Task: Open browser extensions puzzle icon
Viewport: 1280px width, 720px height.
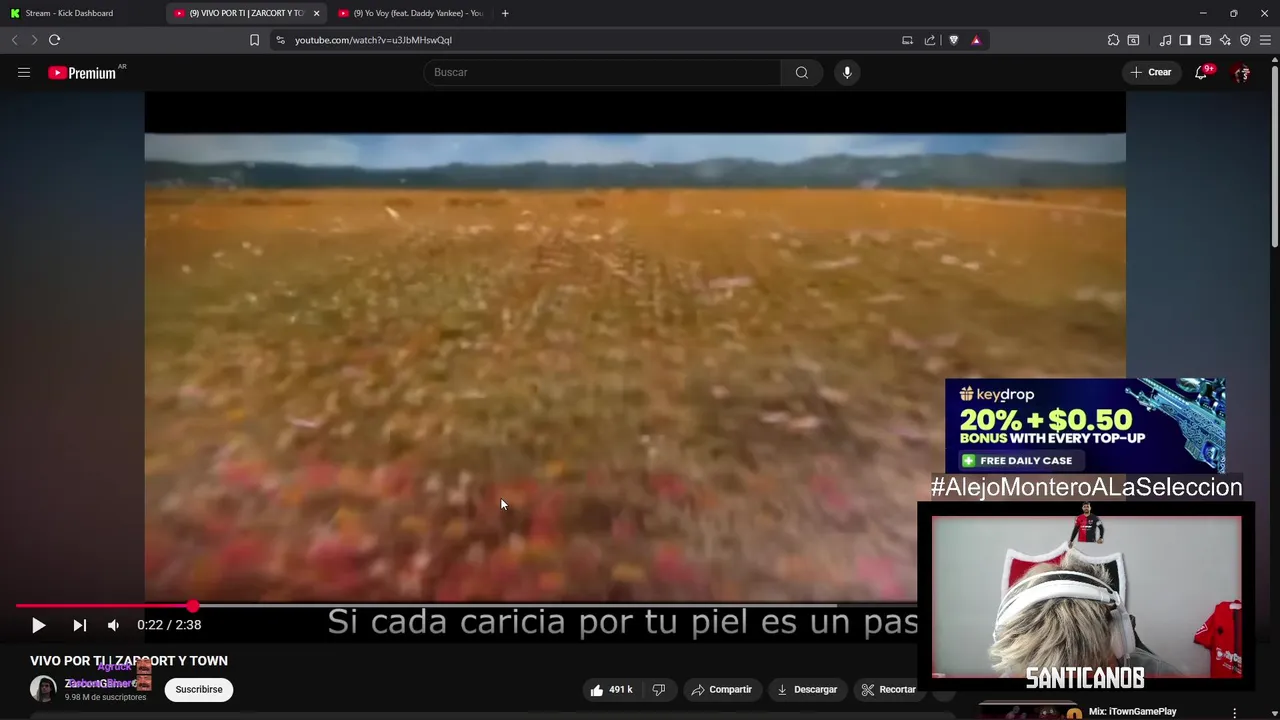Action: click(1113, 40)
